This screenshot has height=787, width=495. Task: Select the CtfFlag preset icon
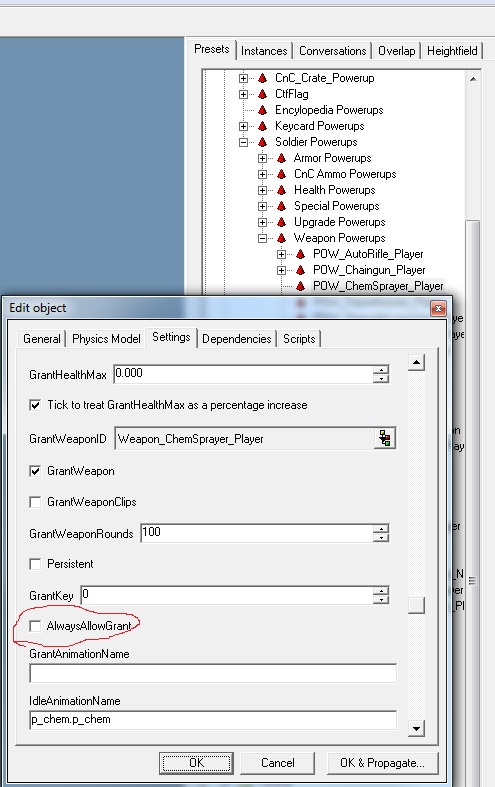[x=263, y=94]
